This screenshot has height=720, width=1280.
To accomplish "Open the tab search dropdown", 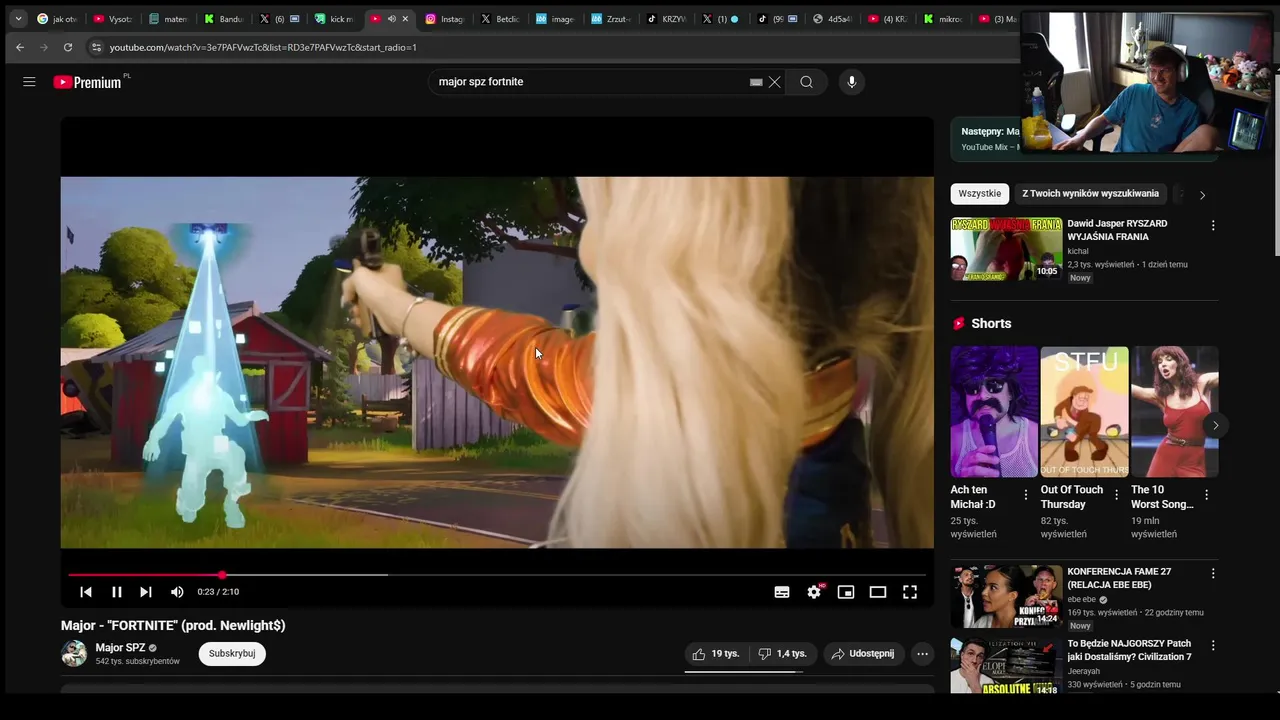I will click(18, 19).
